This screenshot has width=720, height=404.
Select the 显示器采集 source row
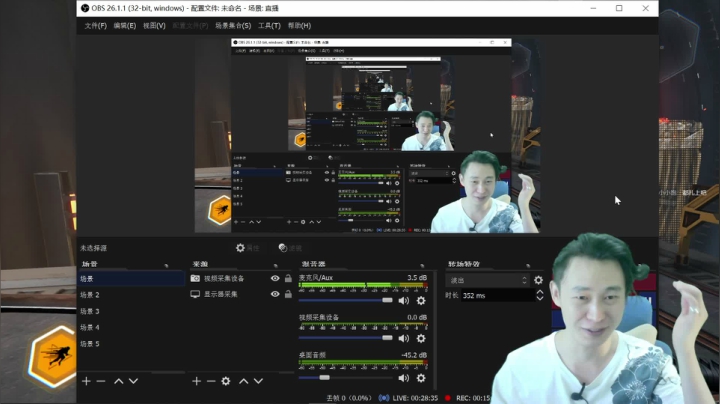(242, 294)
